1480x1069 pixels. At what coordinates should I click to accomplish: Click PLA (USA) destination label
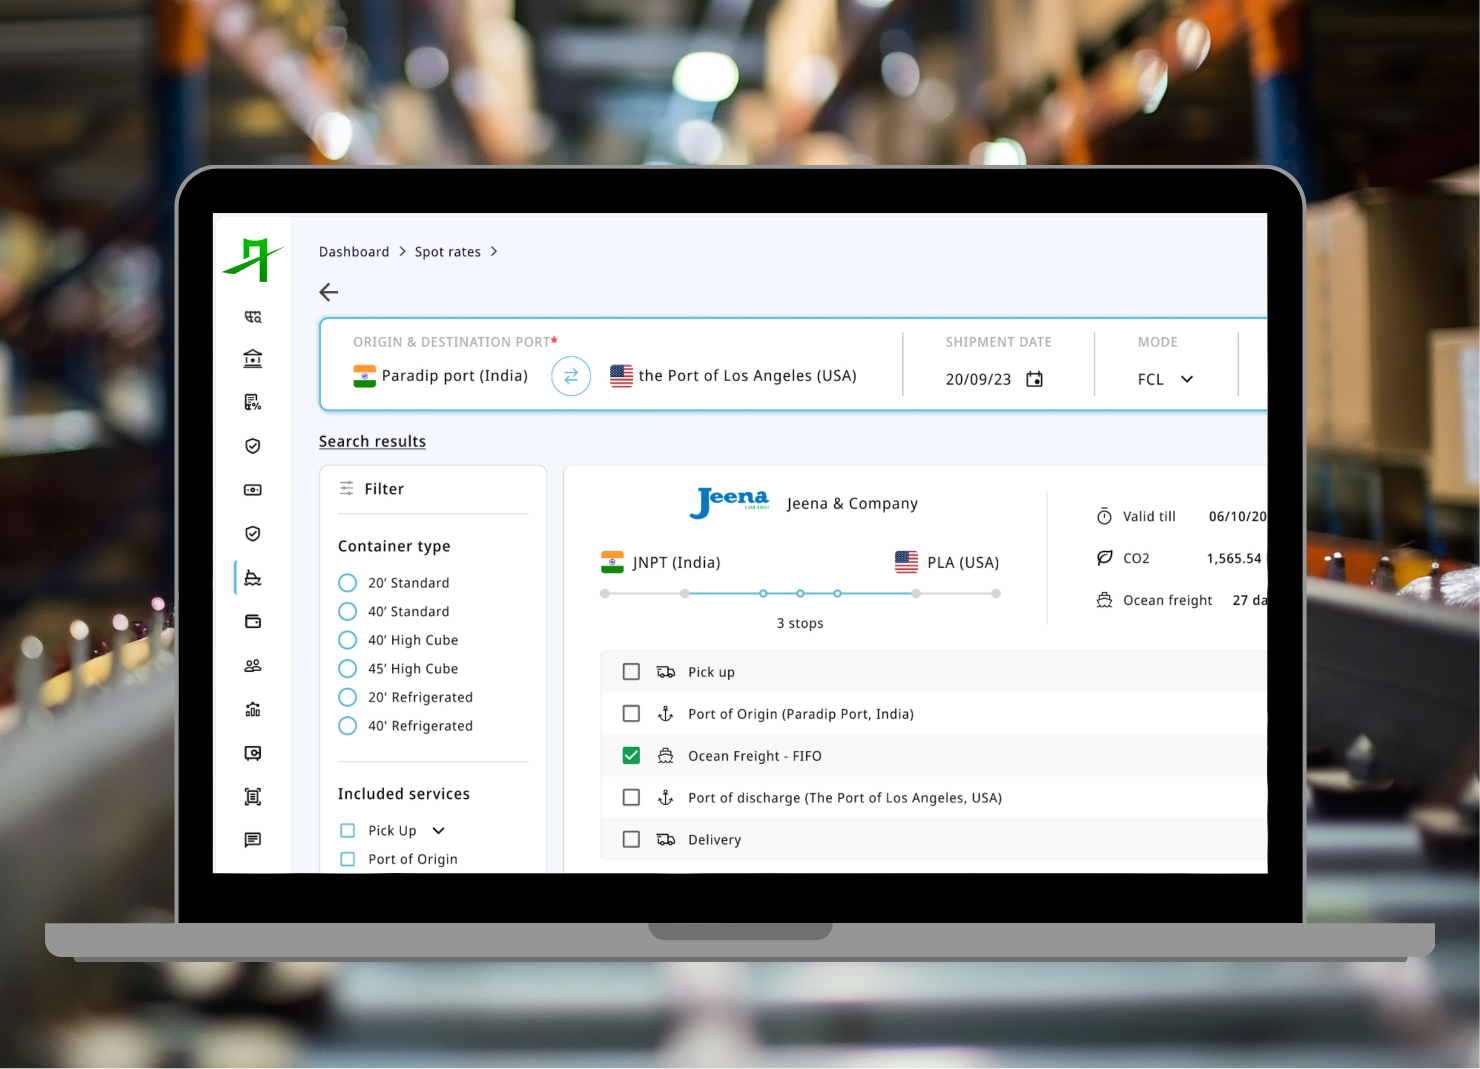963,563
